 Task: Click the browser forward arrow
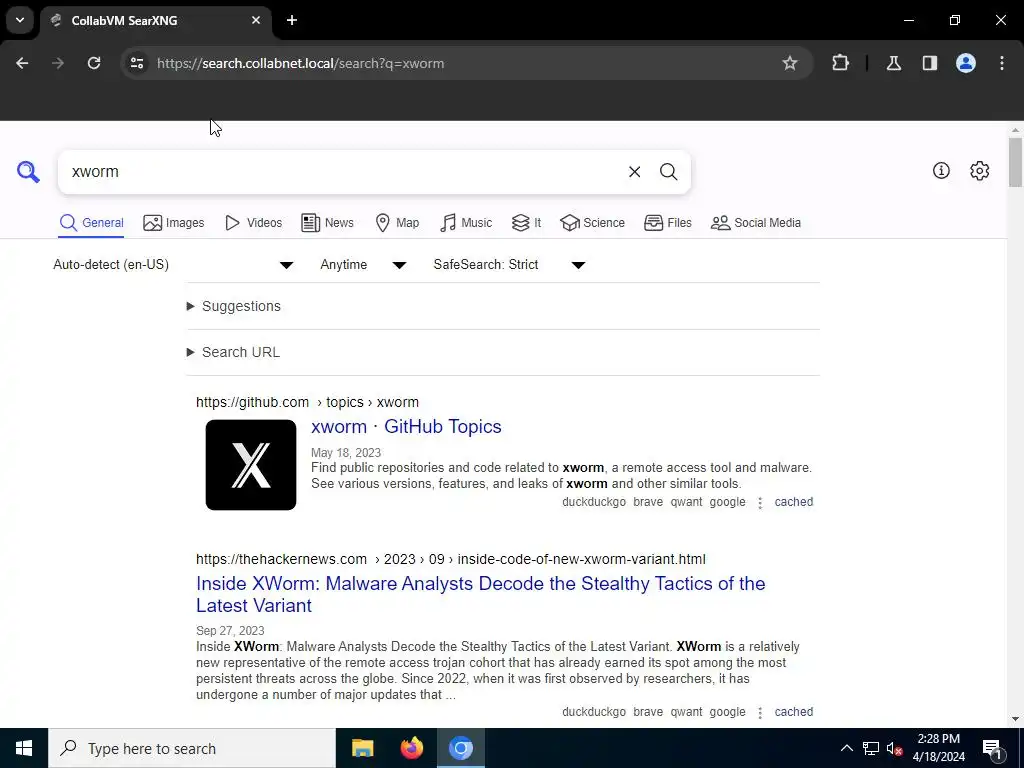[x=58, y=63]
